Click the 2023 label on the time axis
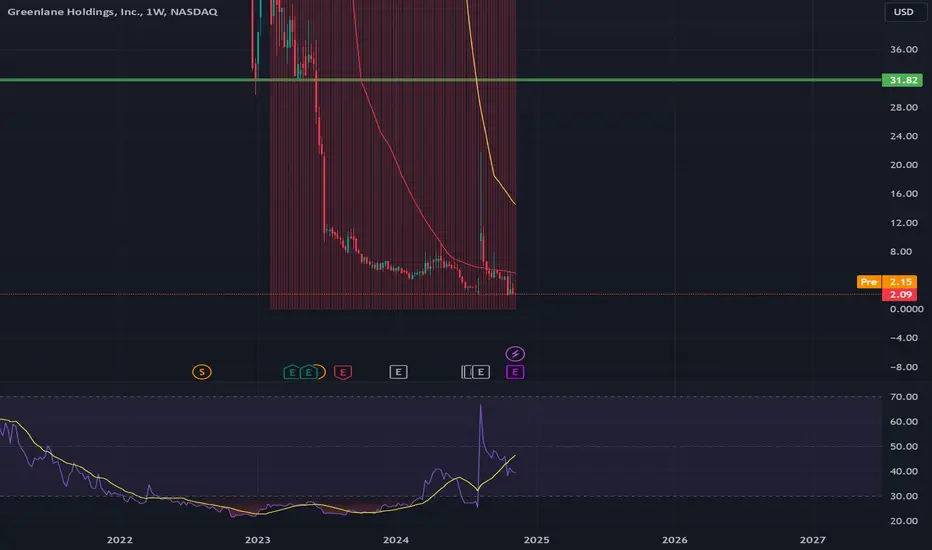 point(257,540)
